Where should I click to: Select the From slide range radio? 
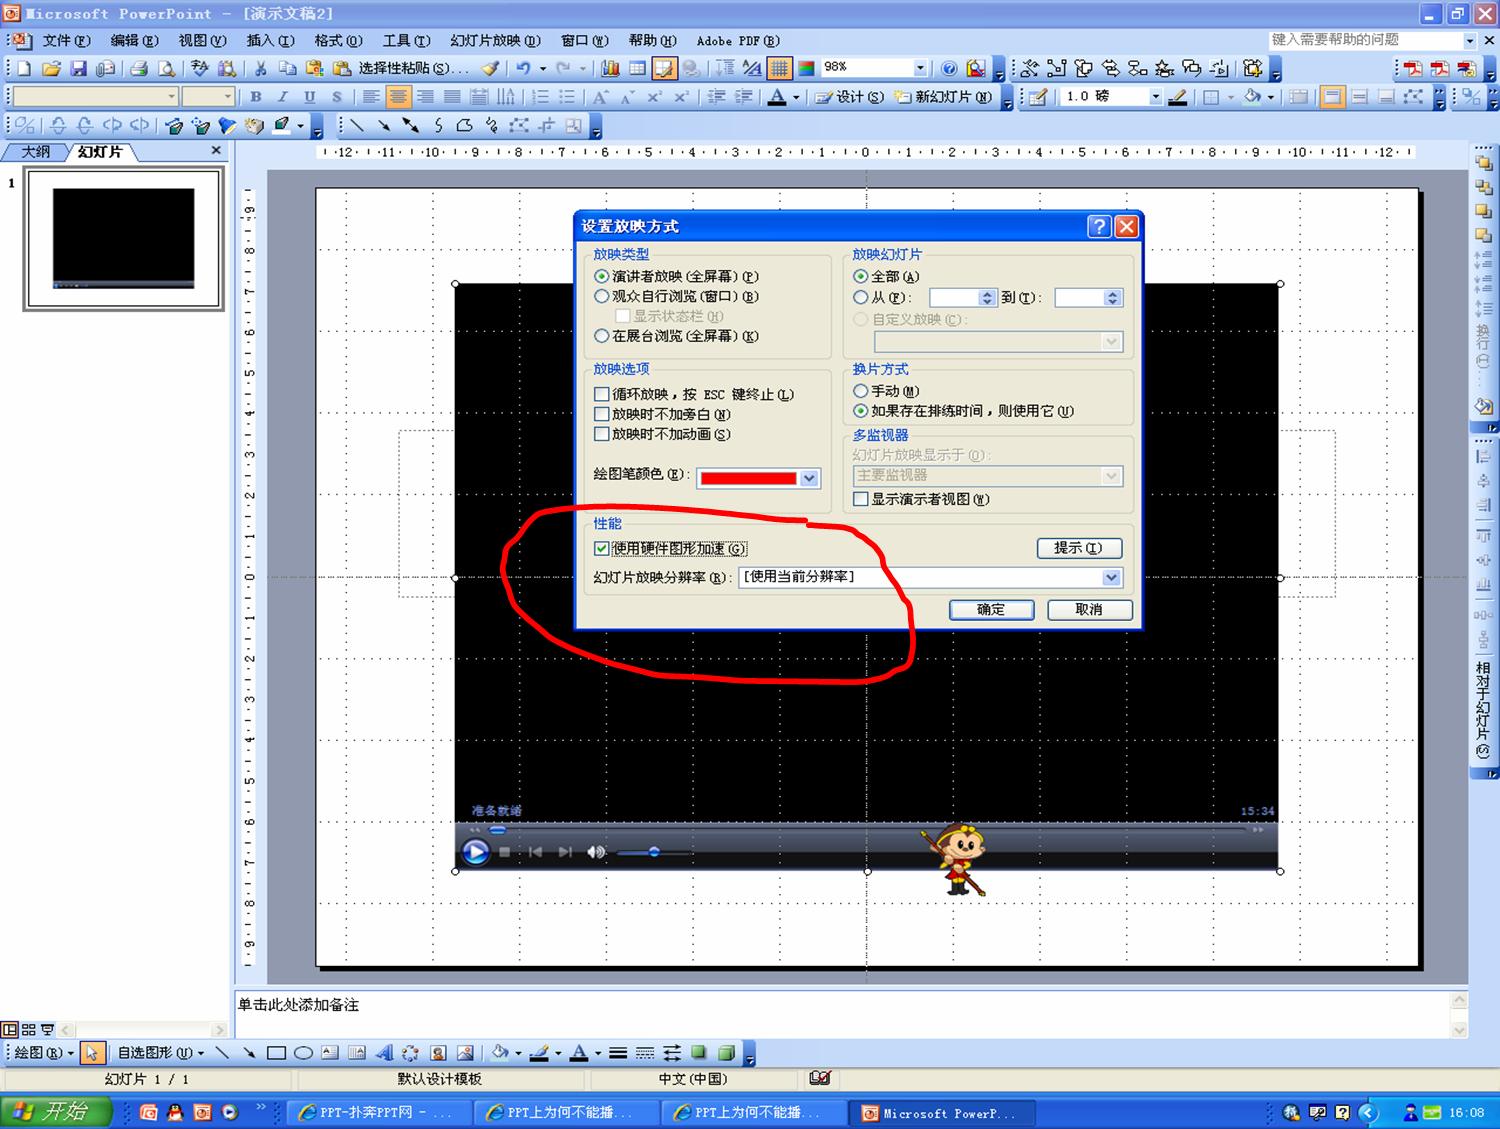(861, 297)
